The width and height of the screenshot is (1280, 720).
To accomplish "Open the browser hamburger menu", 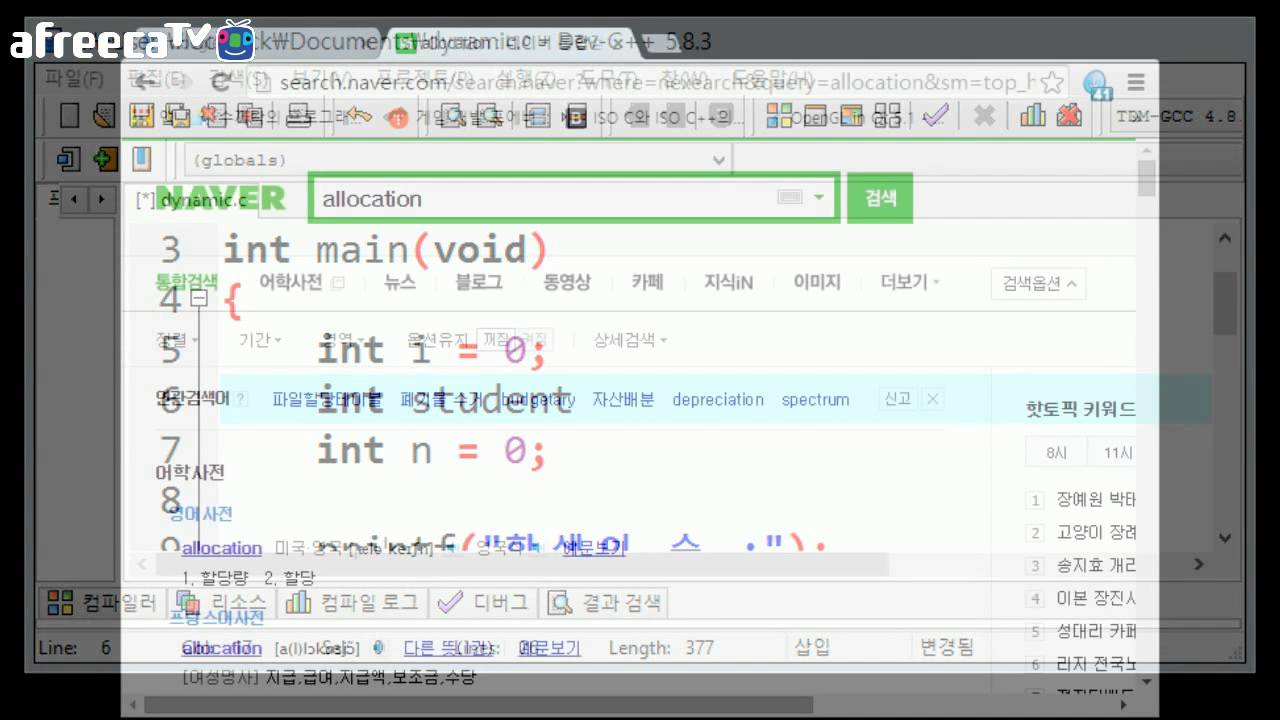I will point(1136,82).
